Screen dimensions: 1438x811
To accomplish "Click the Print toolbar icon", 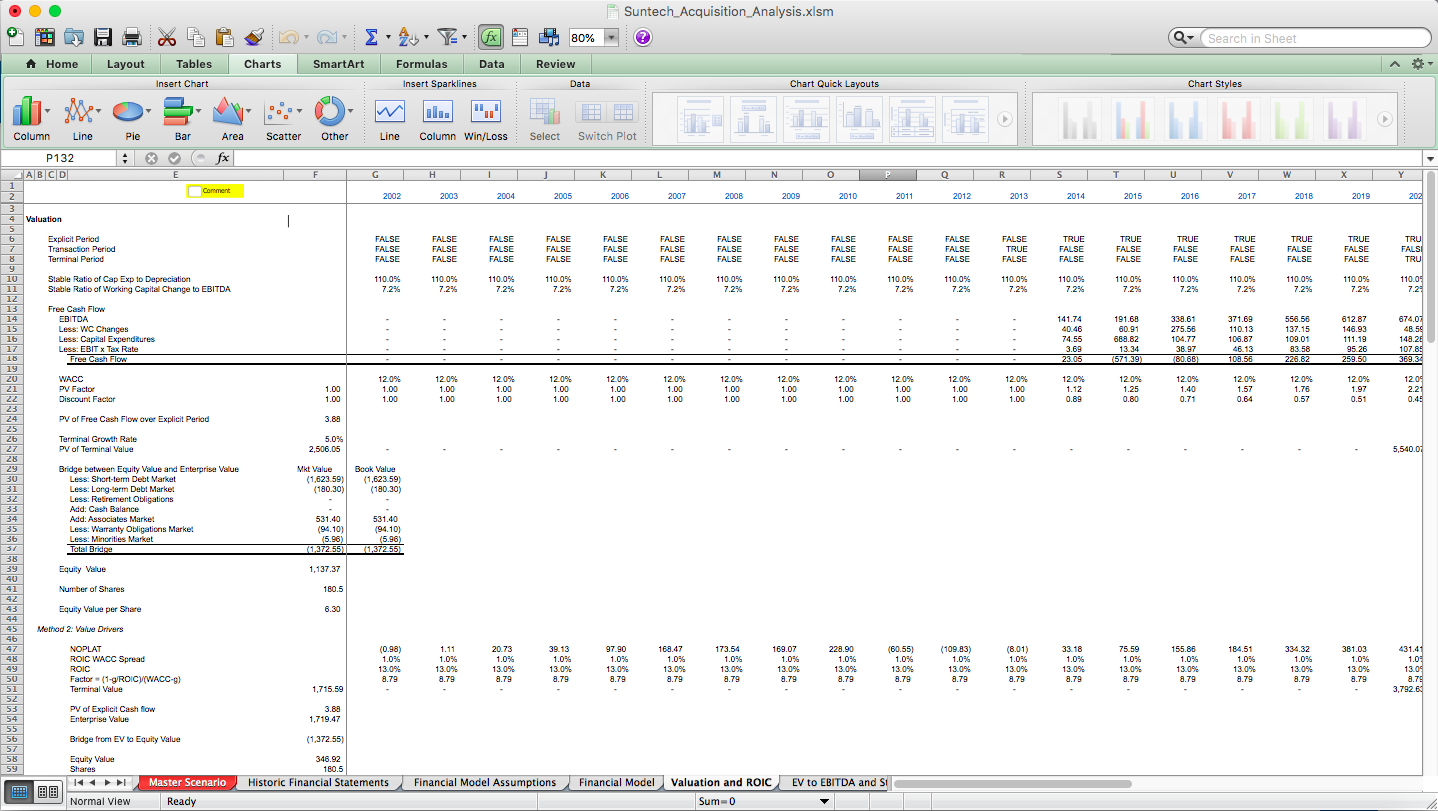I will (130, 37).
